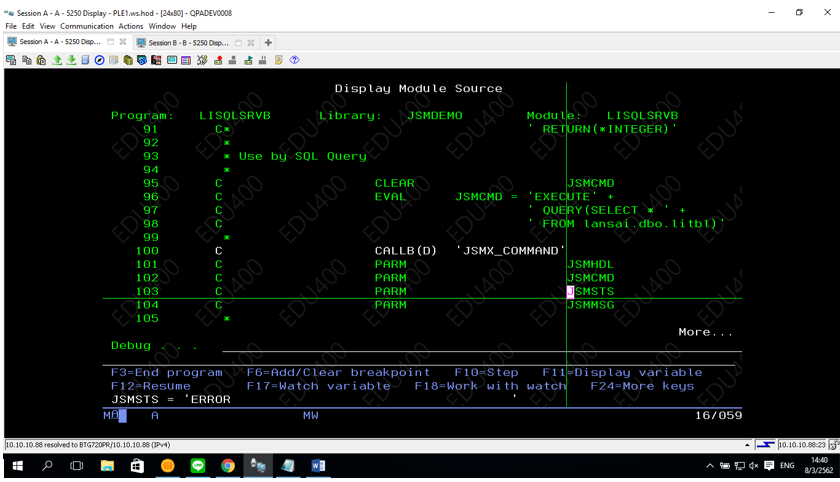Click the yellow notepad toolbar icon
This screenshot has height=482, width=840.
(x=279, y=60)
